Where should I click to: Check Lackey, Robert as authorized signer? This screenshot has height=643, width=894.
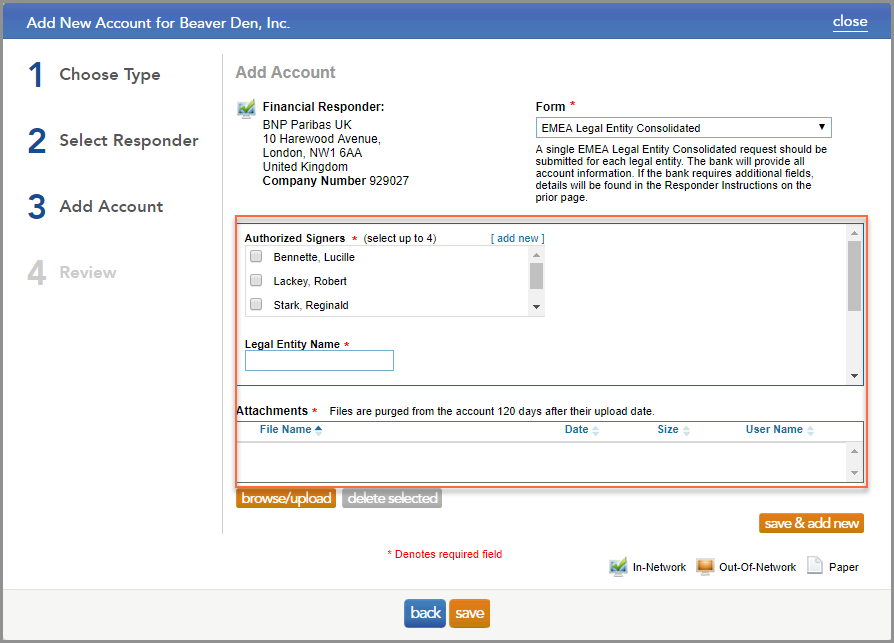[256, 281]
